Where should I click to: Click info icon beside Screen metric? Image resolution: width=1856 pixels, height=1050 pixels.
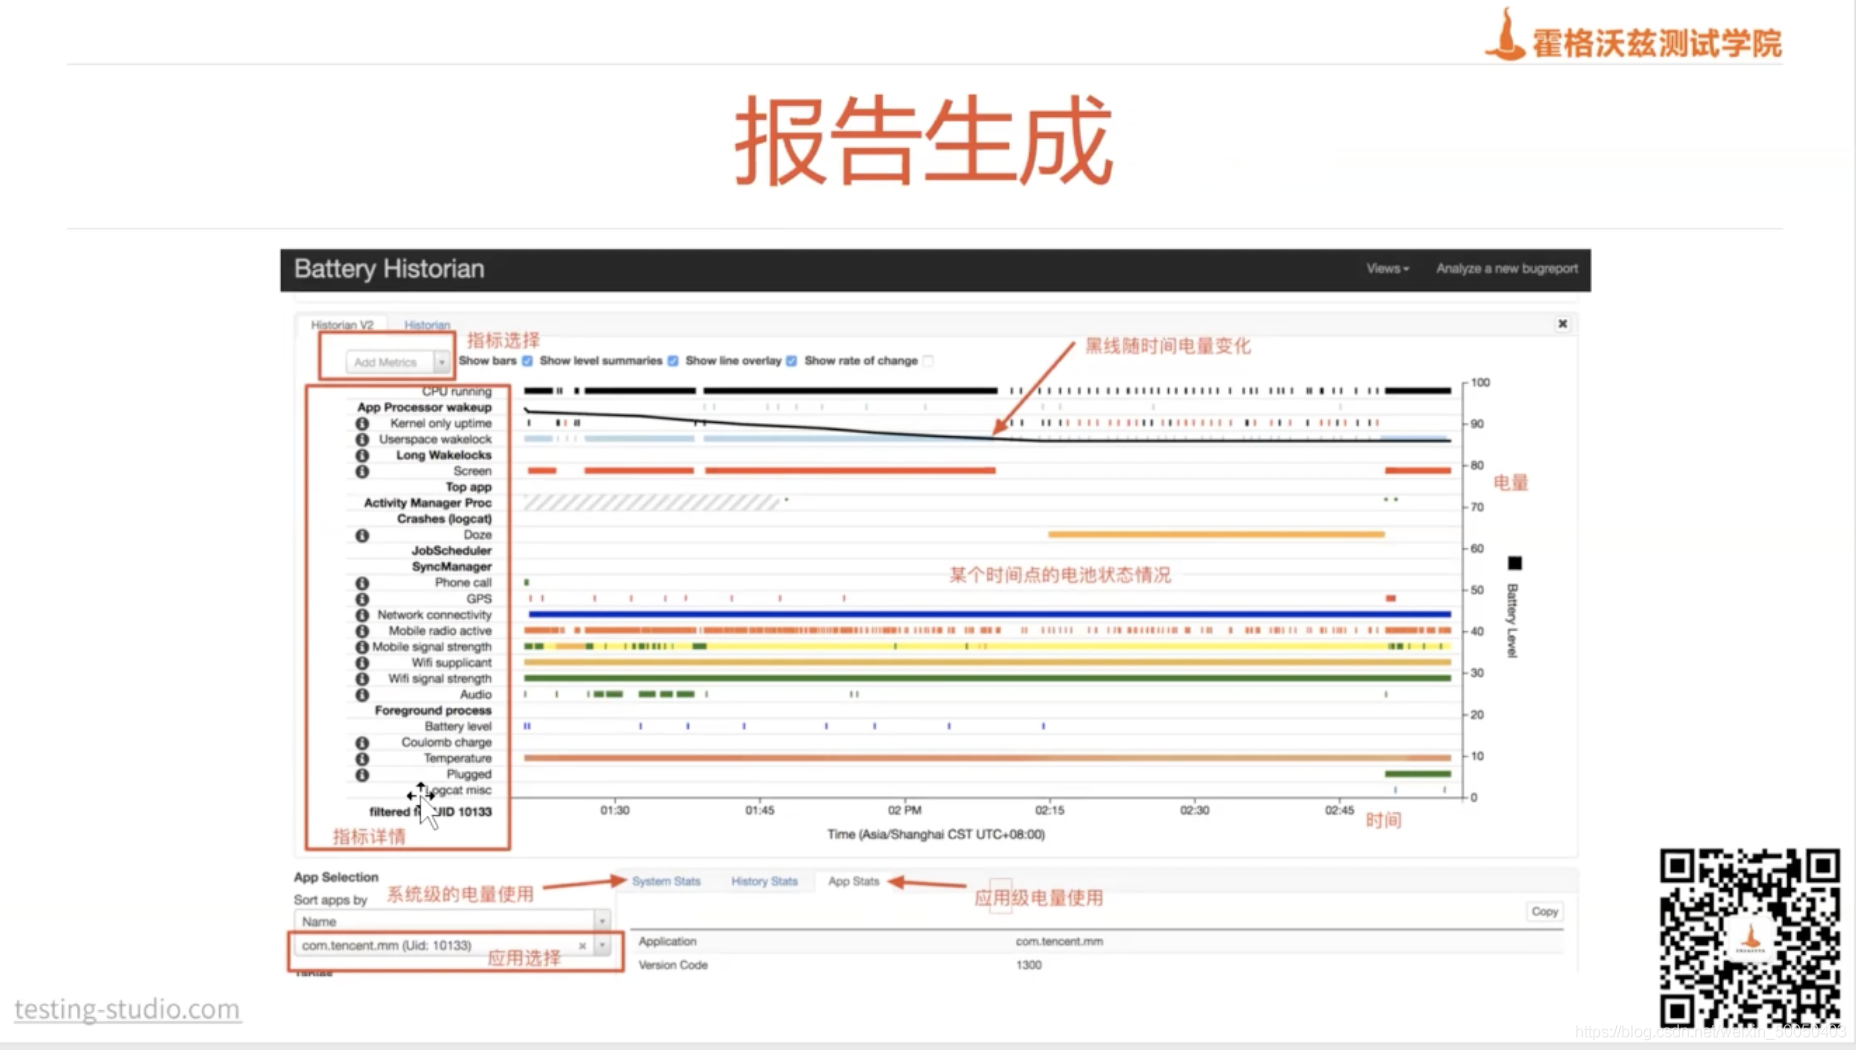tap(362, 472)
